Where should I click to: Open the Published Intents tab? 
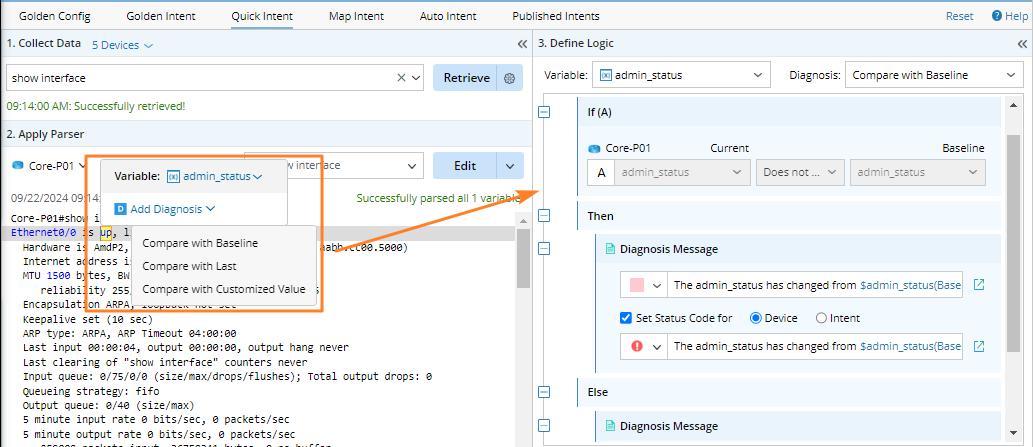(556, 16)
